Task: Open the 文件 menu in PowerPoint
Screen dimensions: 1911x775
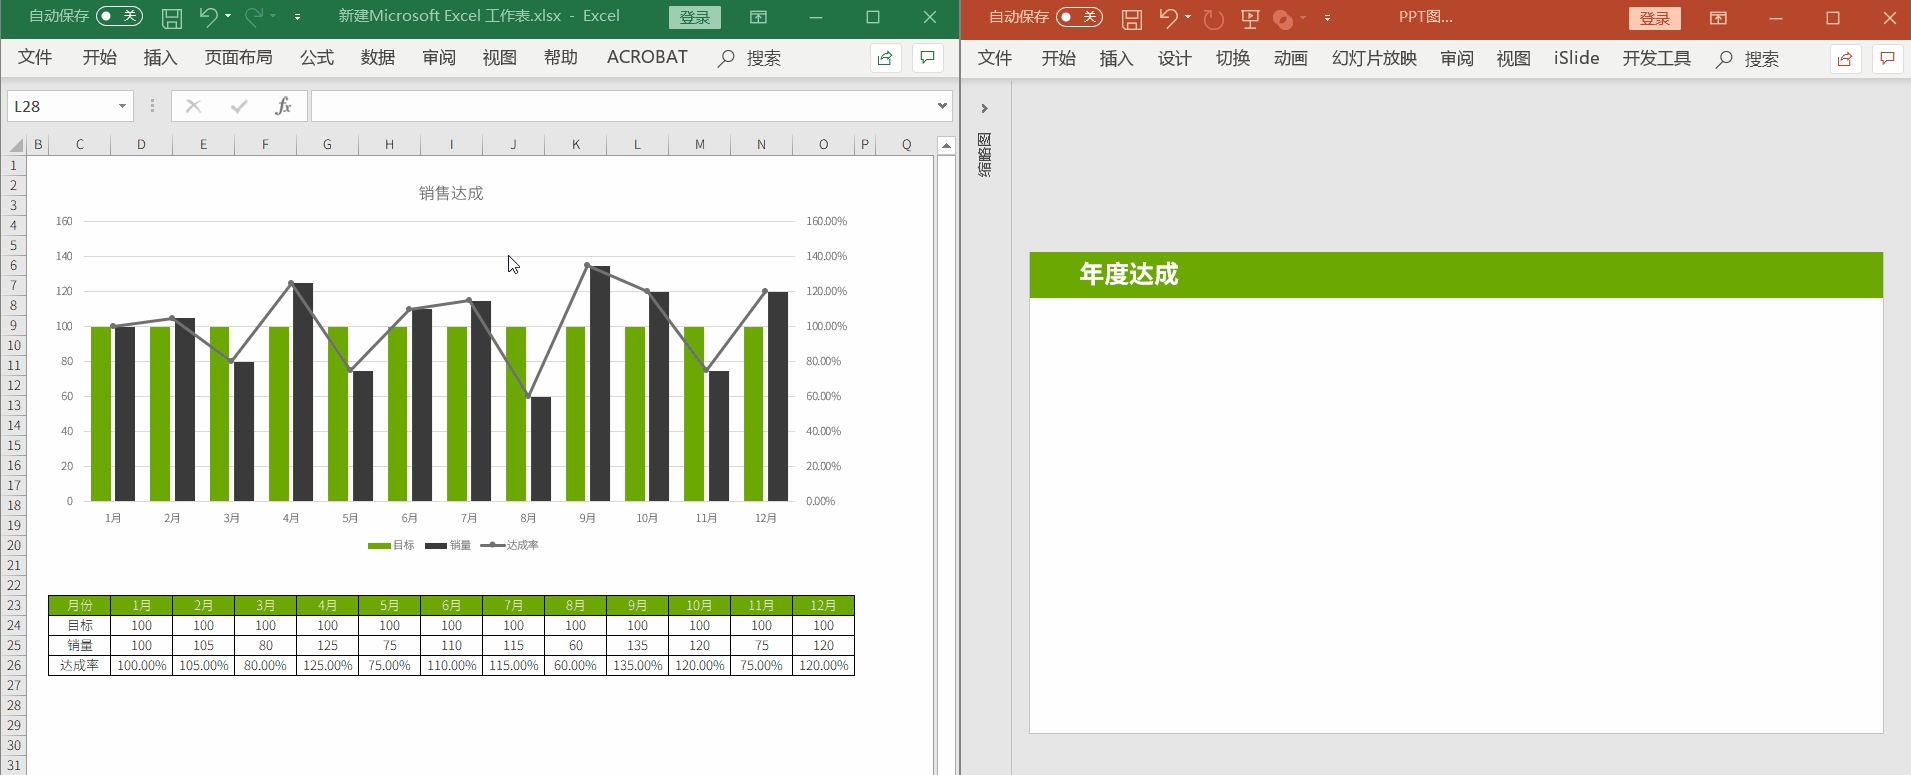Action: click(995, 58)
